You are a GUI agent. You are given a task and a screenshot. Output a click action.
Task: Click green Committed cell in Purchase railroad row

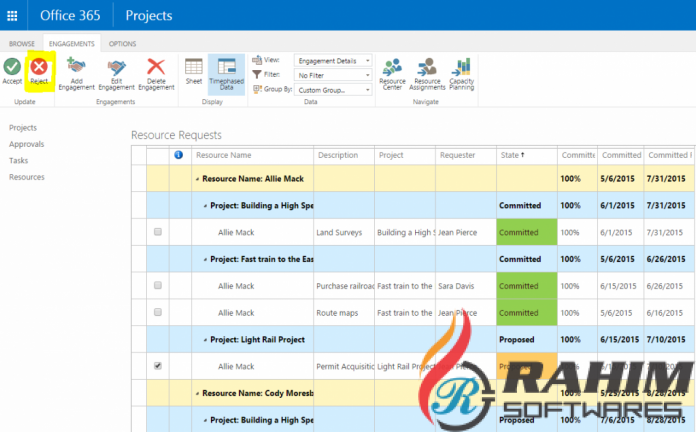click(527, 286)
